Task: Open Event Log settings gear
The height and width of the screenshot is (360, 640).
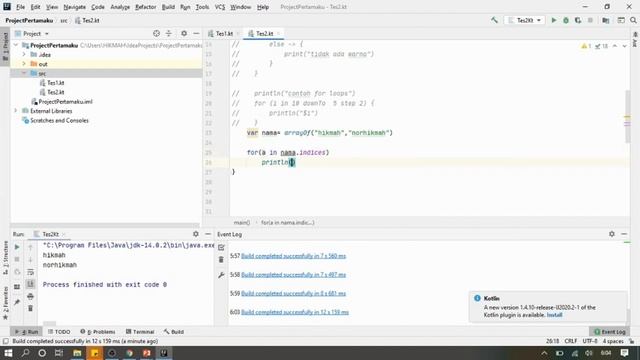Action: (x=612, y=234)
